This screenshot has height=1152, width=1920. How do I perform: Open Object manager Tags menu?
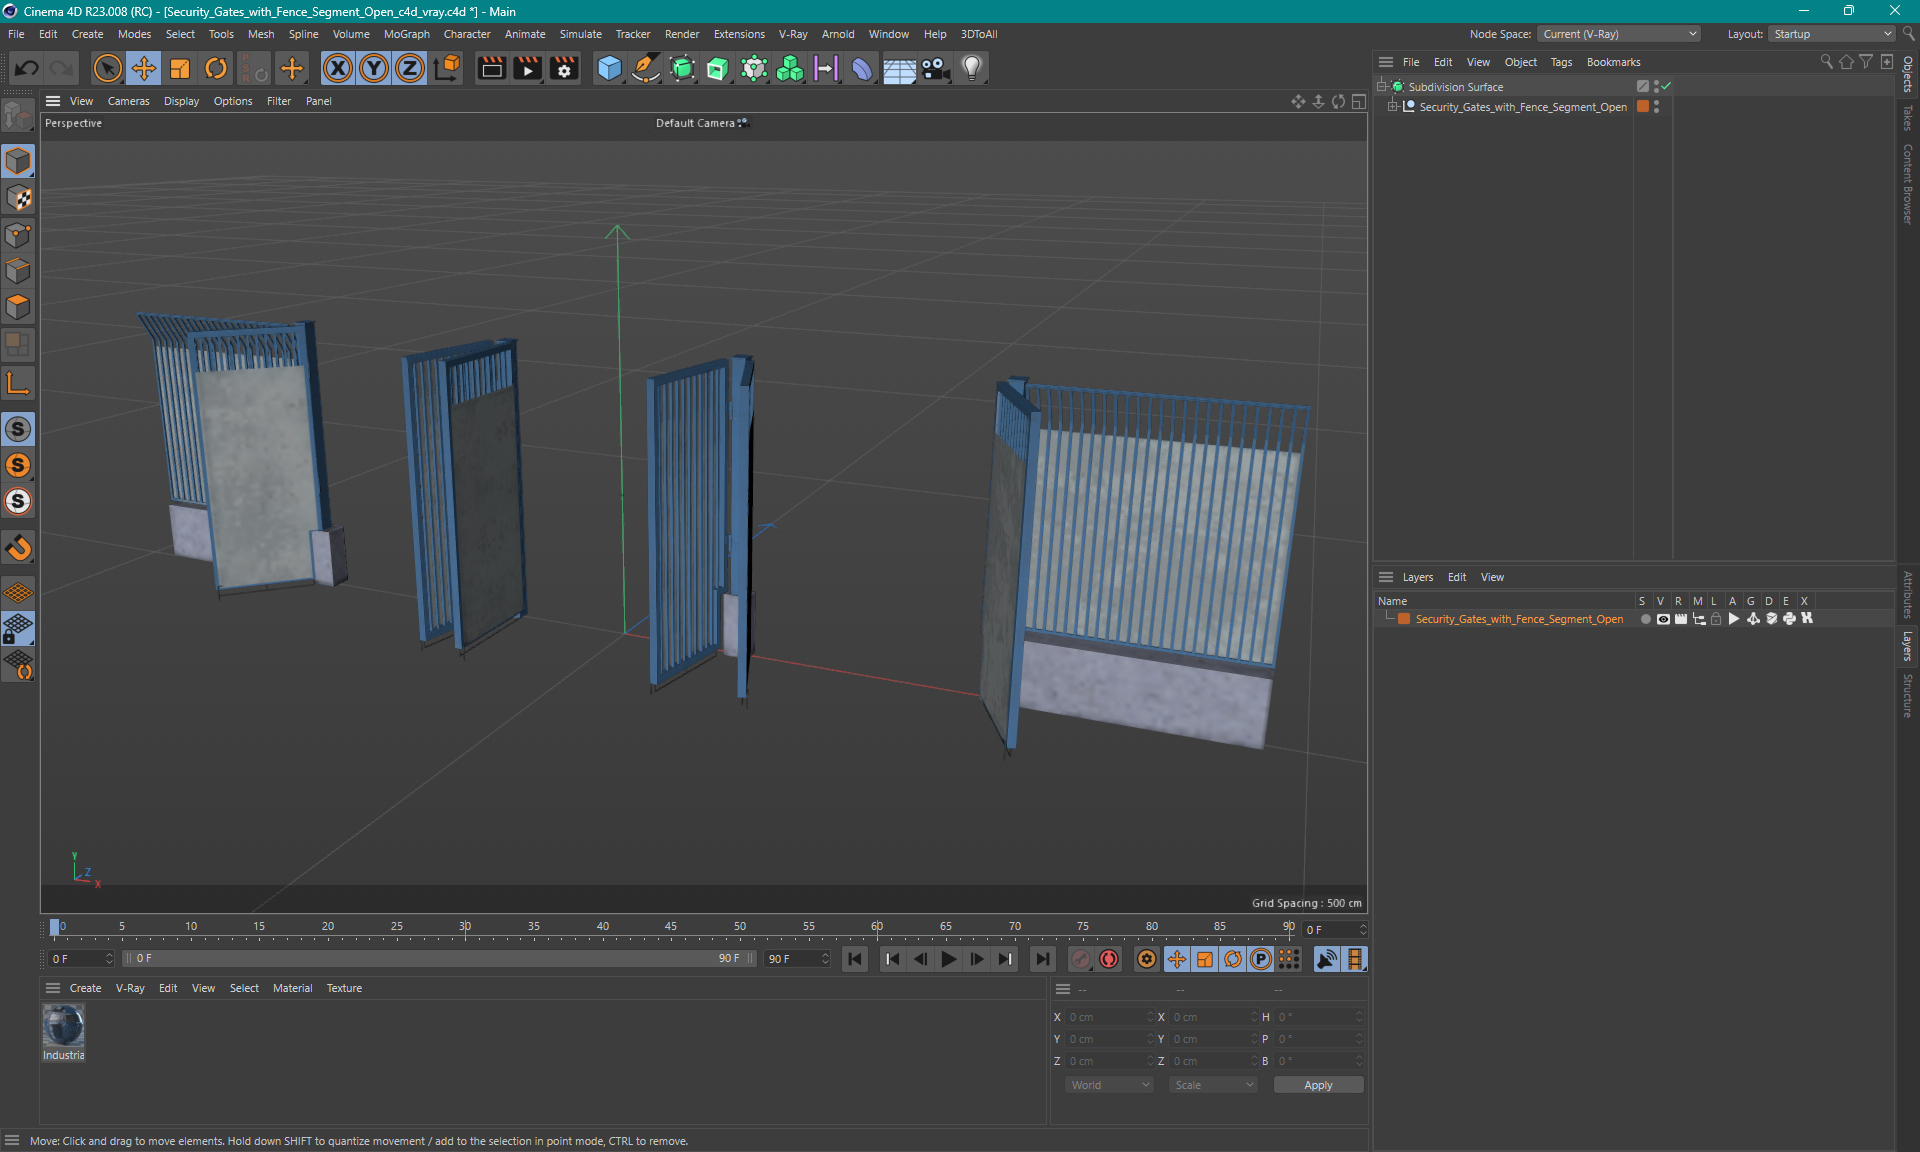point(1561,62)
